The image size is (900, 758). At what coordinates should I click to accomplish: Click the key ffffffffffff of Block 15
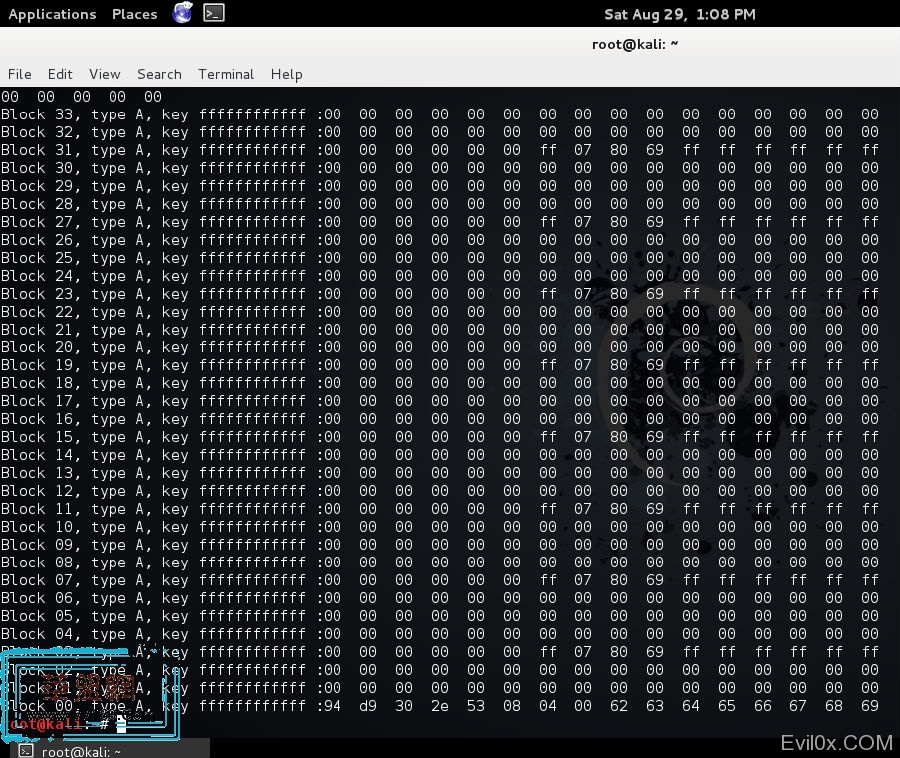click(x=252, y=437)
